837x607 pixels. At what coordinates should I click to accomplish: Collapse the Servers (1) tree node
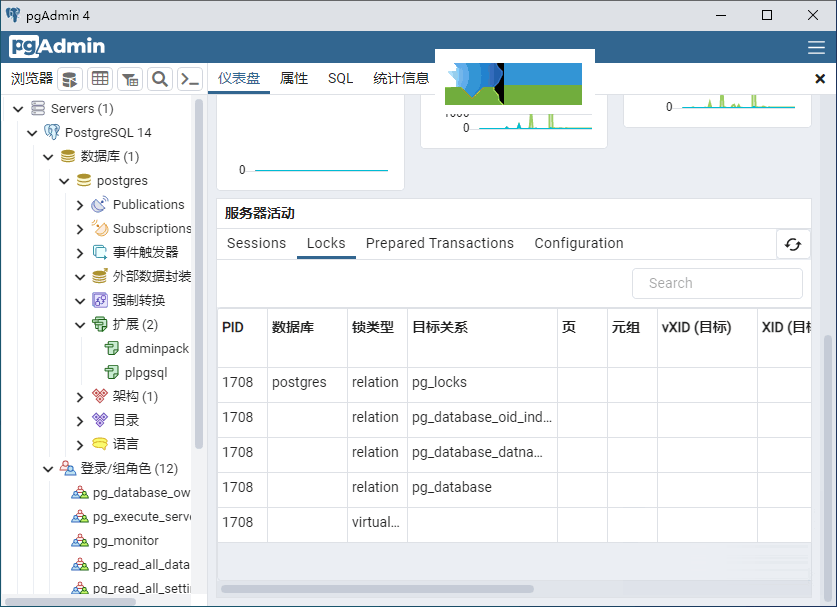(x=18, y=109)
